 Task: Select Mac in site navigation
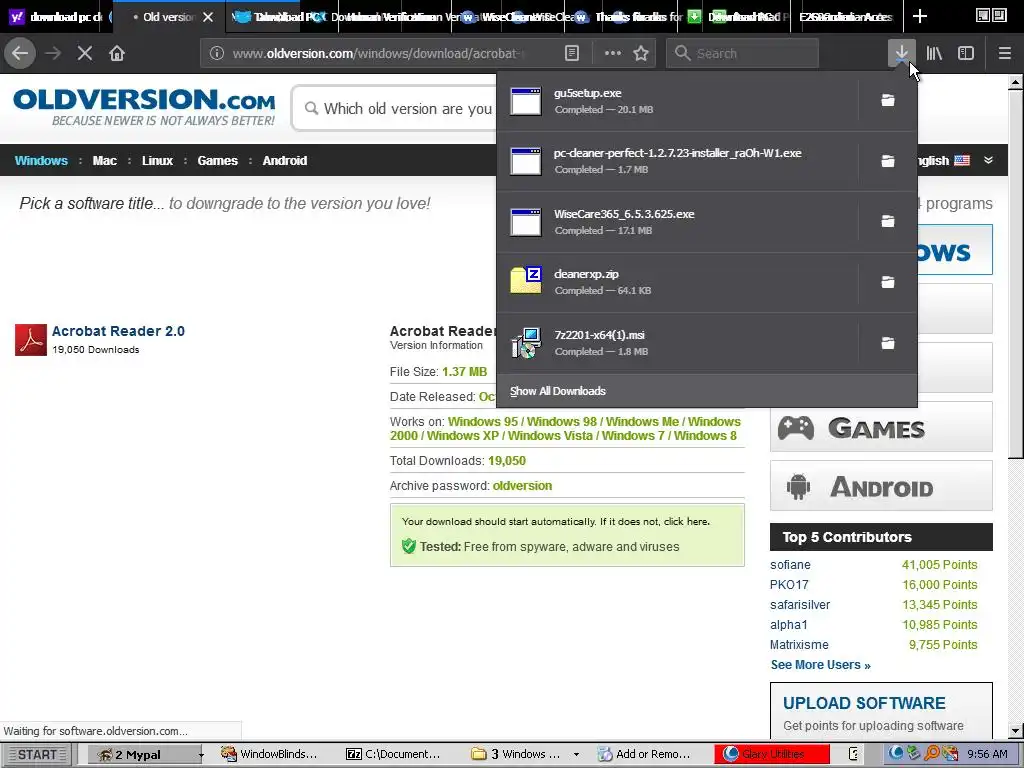(104, 161)
